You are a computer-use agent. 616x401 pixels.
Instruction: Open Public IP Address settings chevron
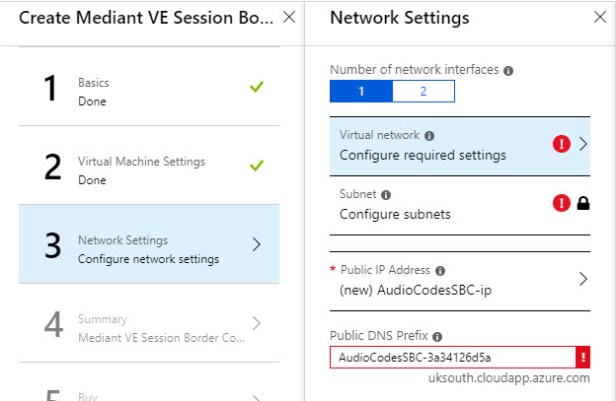584,279
